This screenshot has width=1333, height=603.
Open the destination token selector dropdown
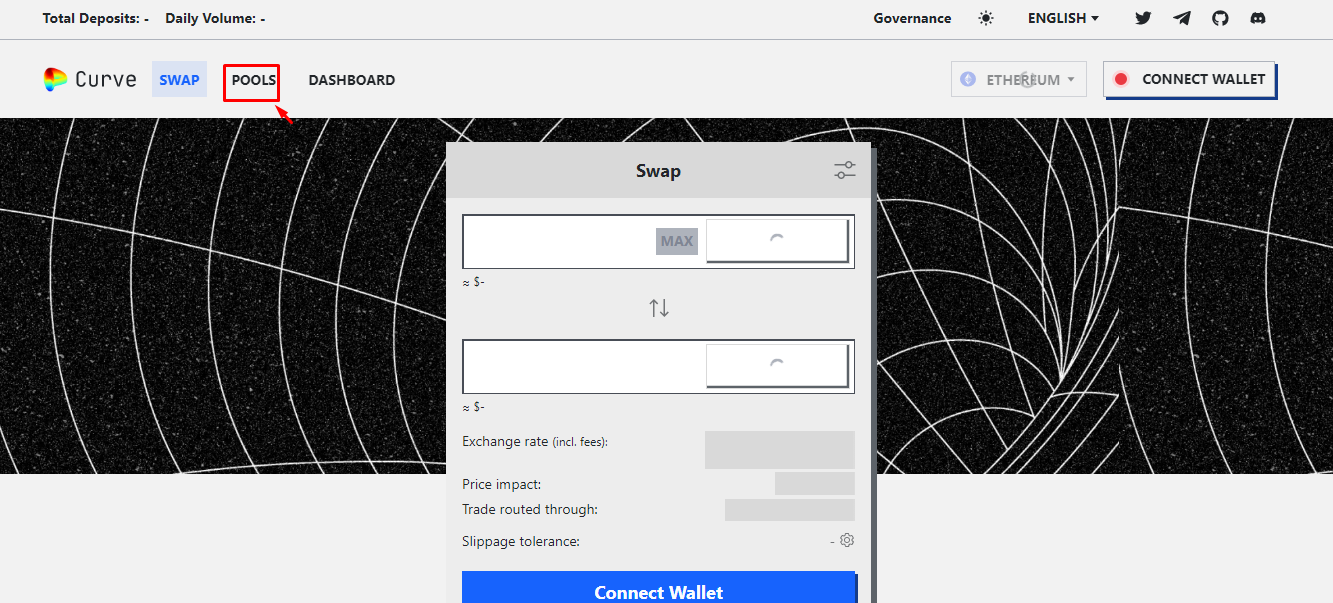pyautogui.click(x=777, y=366)
